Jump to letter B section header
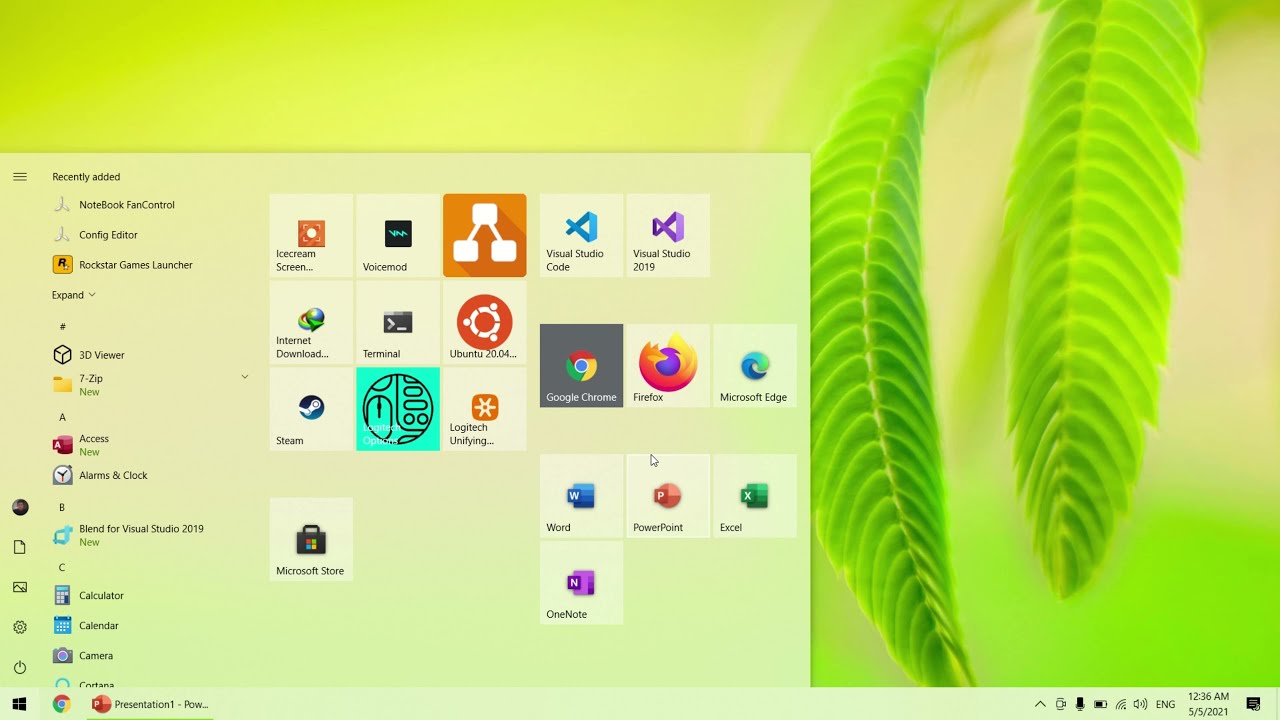 coord(62,507)
